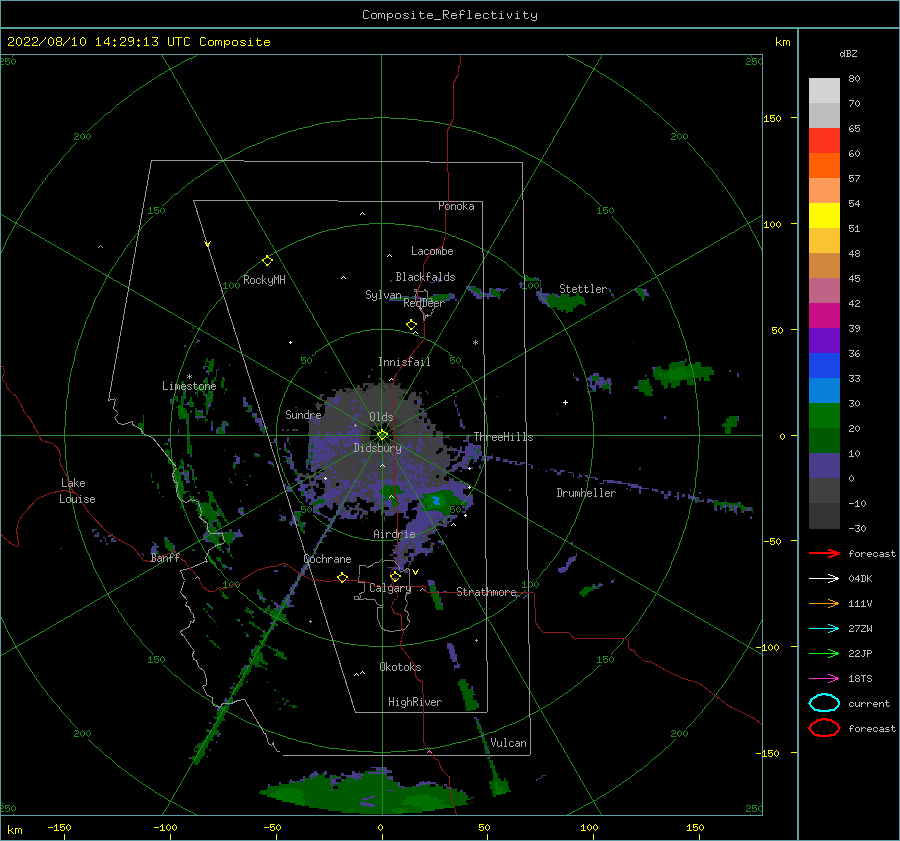The image size is (900, 841).
Task: Click the HighRiver city label
Action: (x=414, y=702)
